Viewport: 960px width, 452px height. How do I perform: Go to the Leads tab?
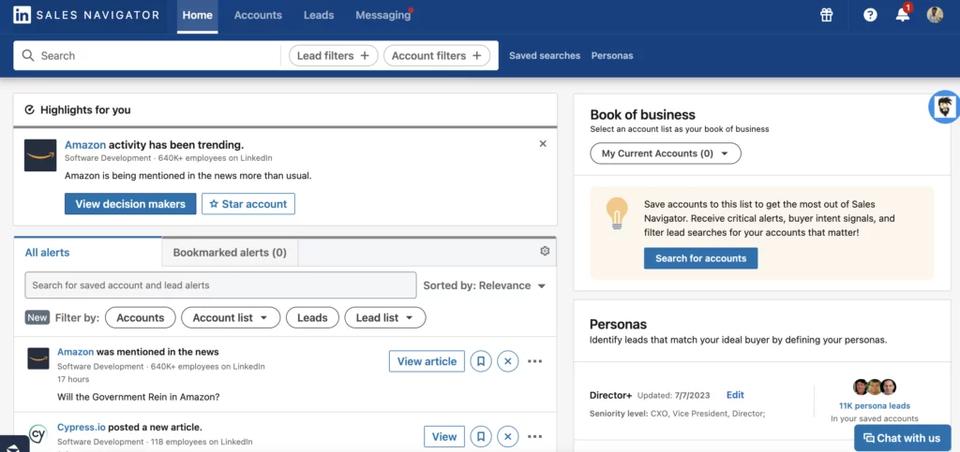[x=318, y=15]
